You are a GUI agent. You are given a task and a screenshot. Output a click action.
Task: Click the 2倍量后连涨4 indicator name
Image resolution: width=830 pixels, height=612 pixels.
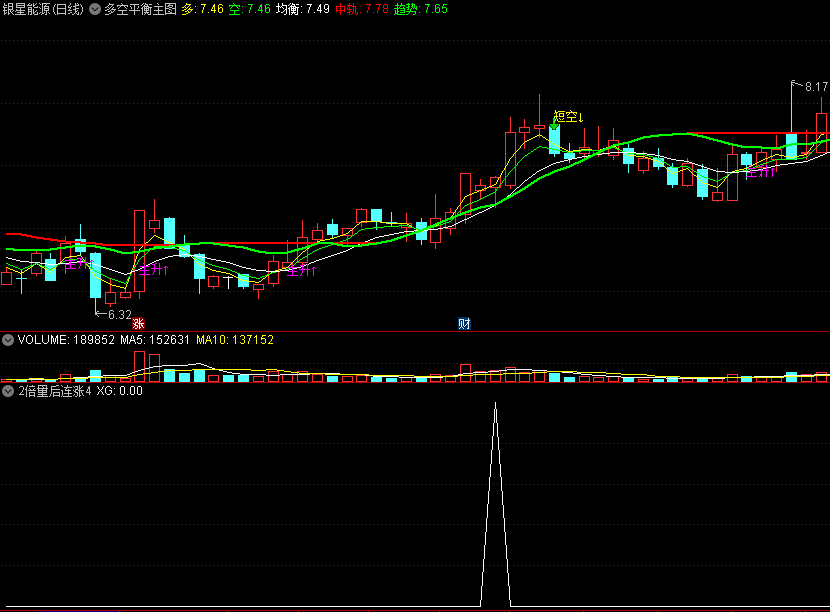[55, 391]
